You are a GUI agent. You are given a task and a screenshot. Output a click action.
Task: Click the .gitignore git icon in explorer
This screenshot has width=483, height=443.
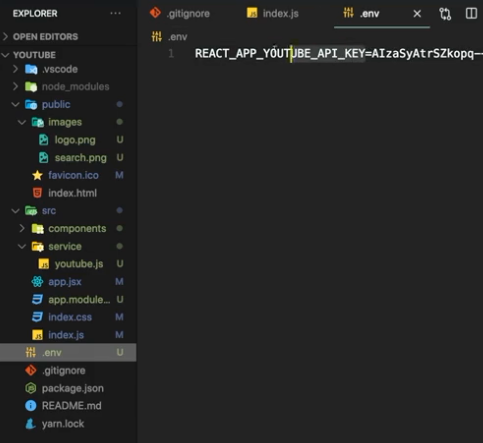point(31,370)
